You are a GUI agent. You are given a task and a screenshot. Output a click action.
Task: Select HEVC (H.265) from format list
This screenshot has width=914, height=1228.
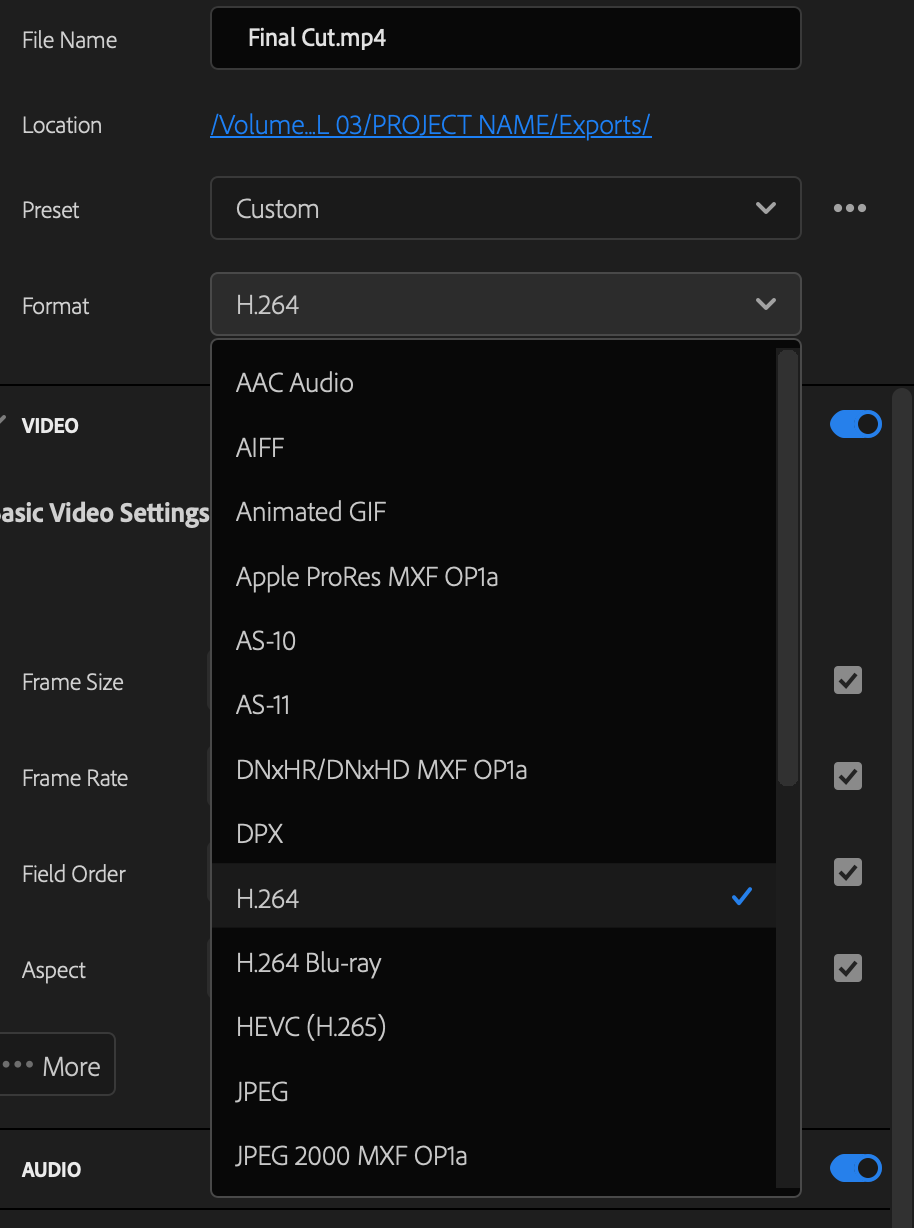click(311, 1027)
